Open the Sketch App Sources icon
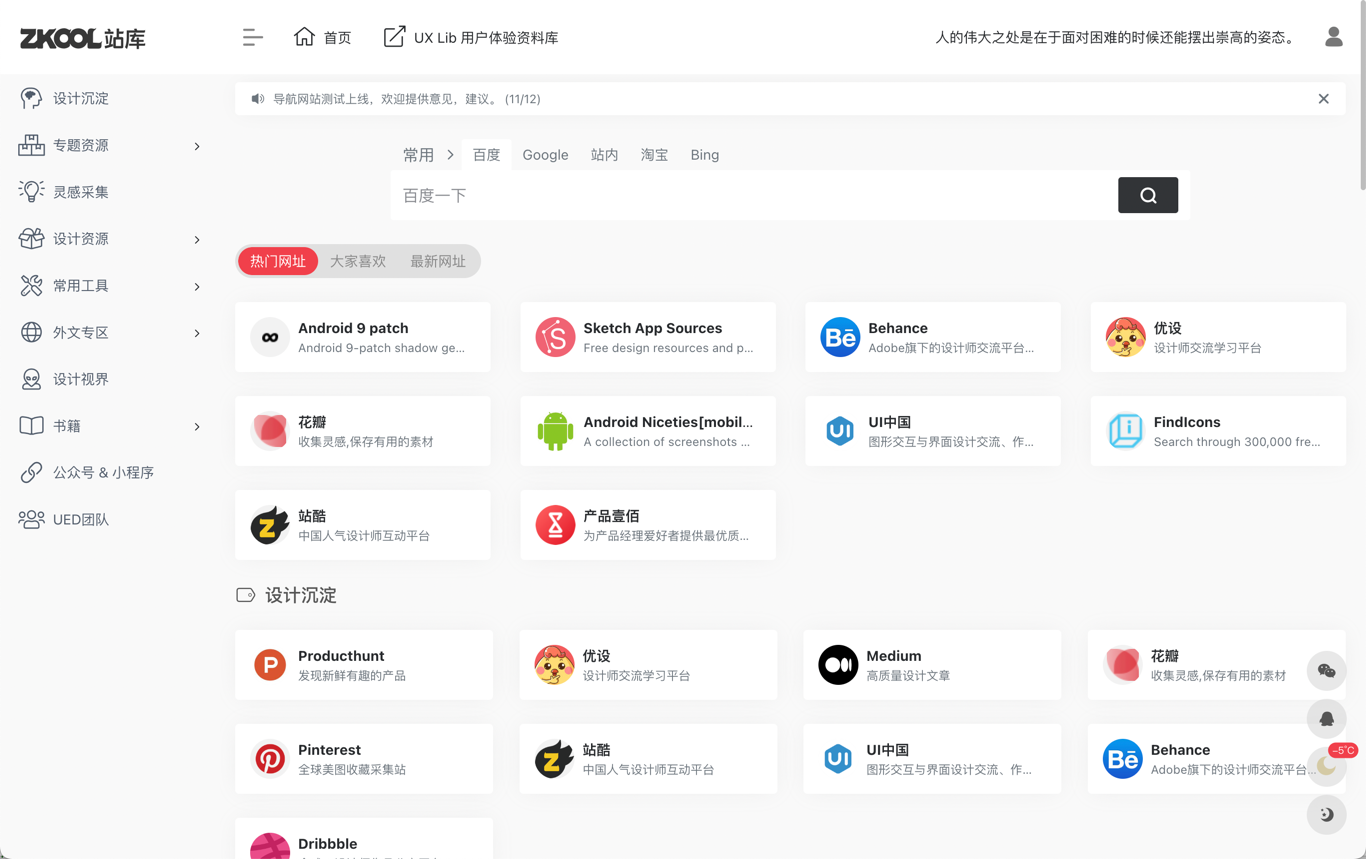The height and width of the screenshot is (859, 1366). pos(555,337)
